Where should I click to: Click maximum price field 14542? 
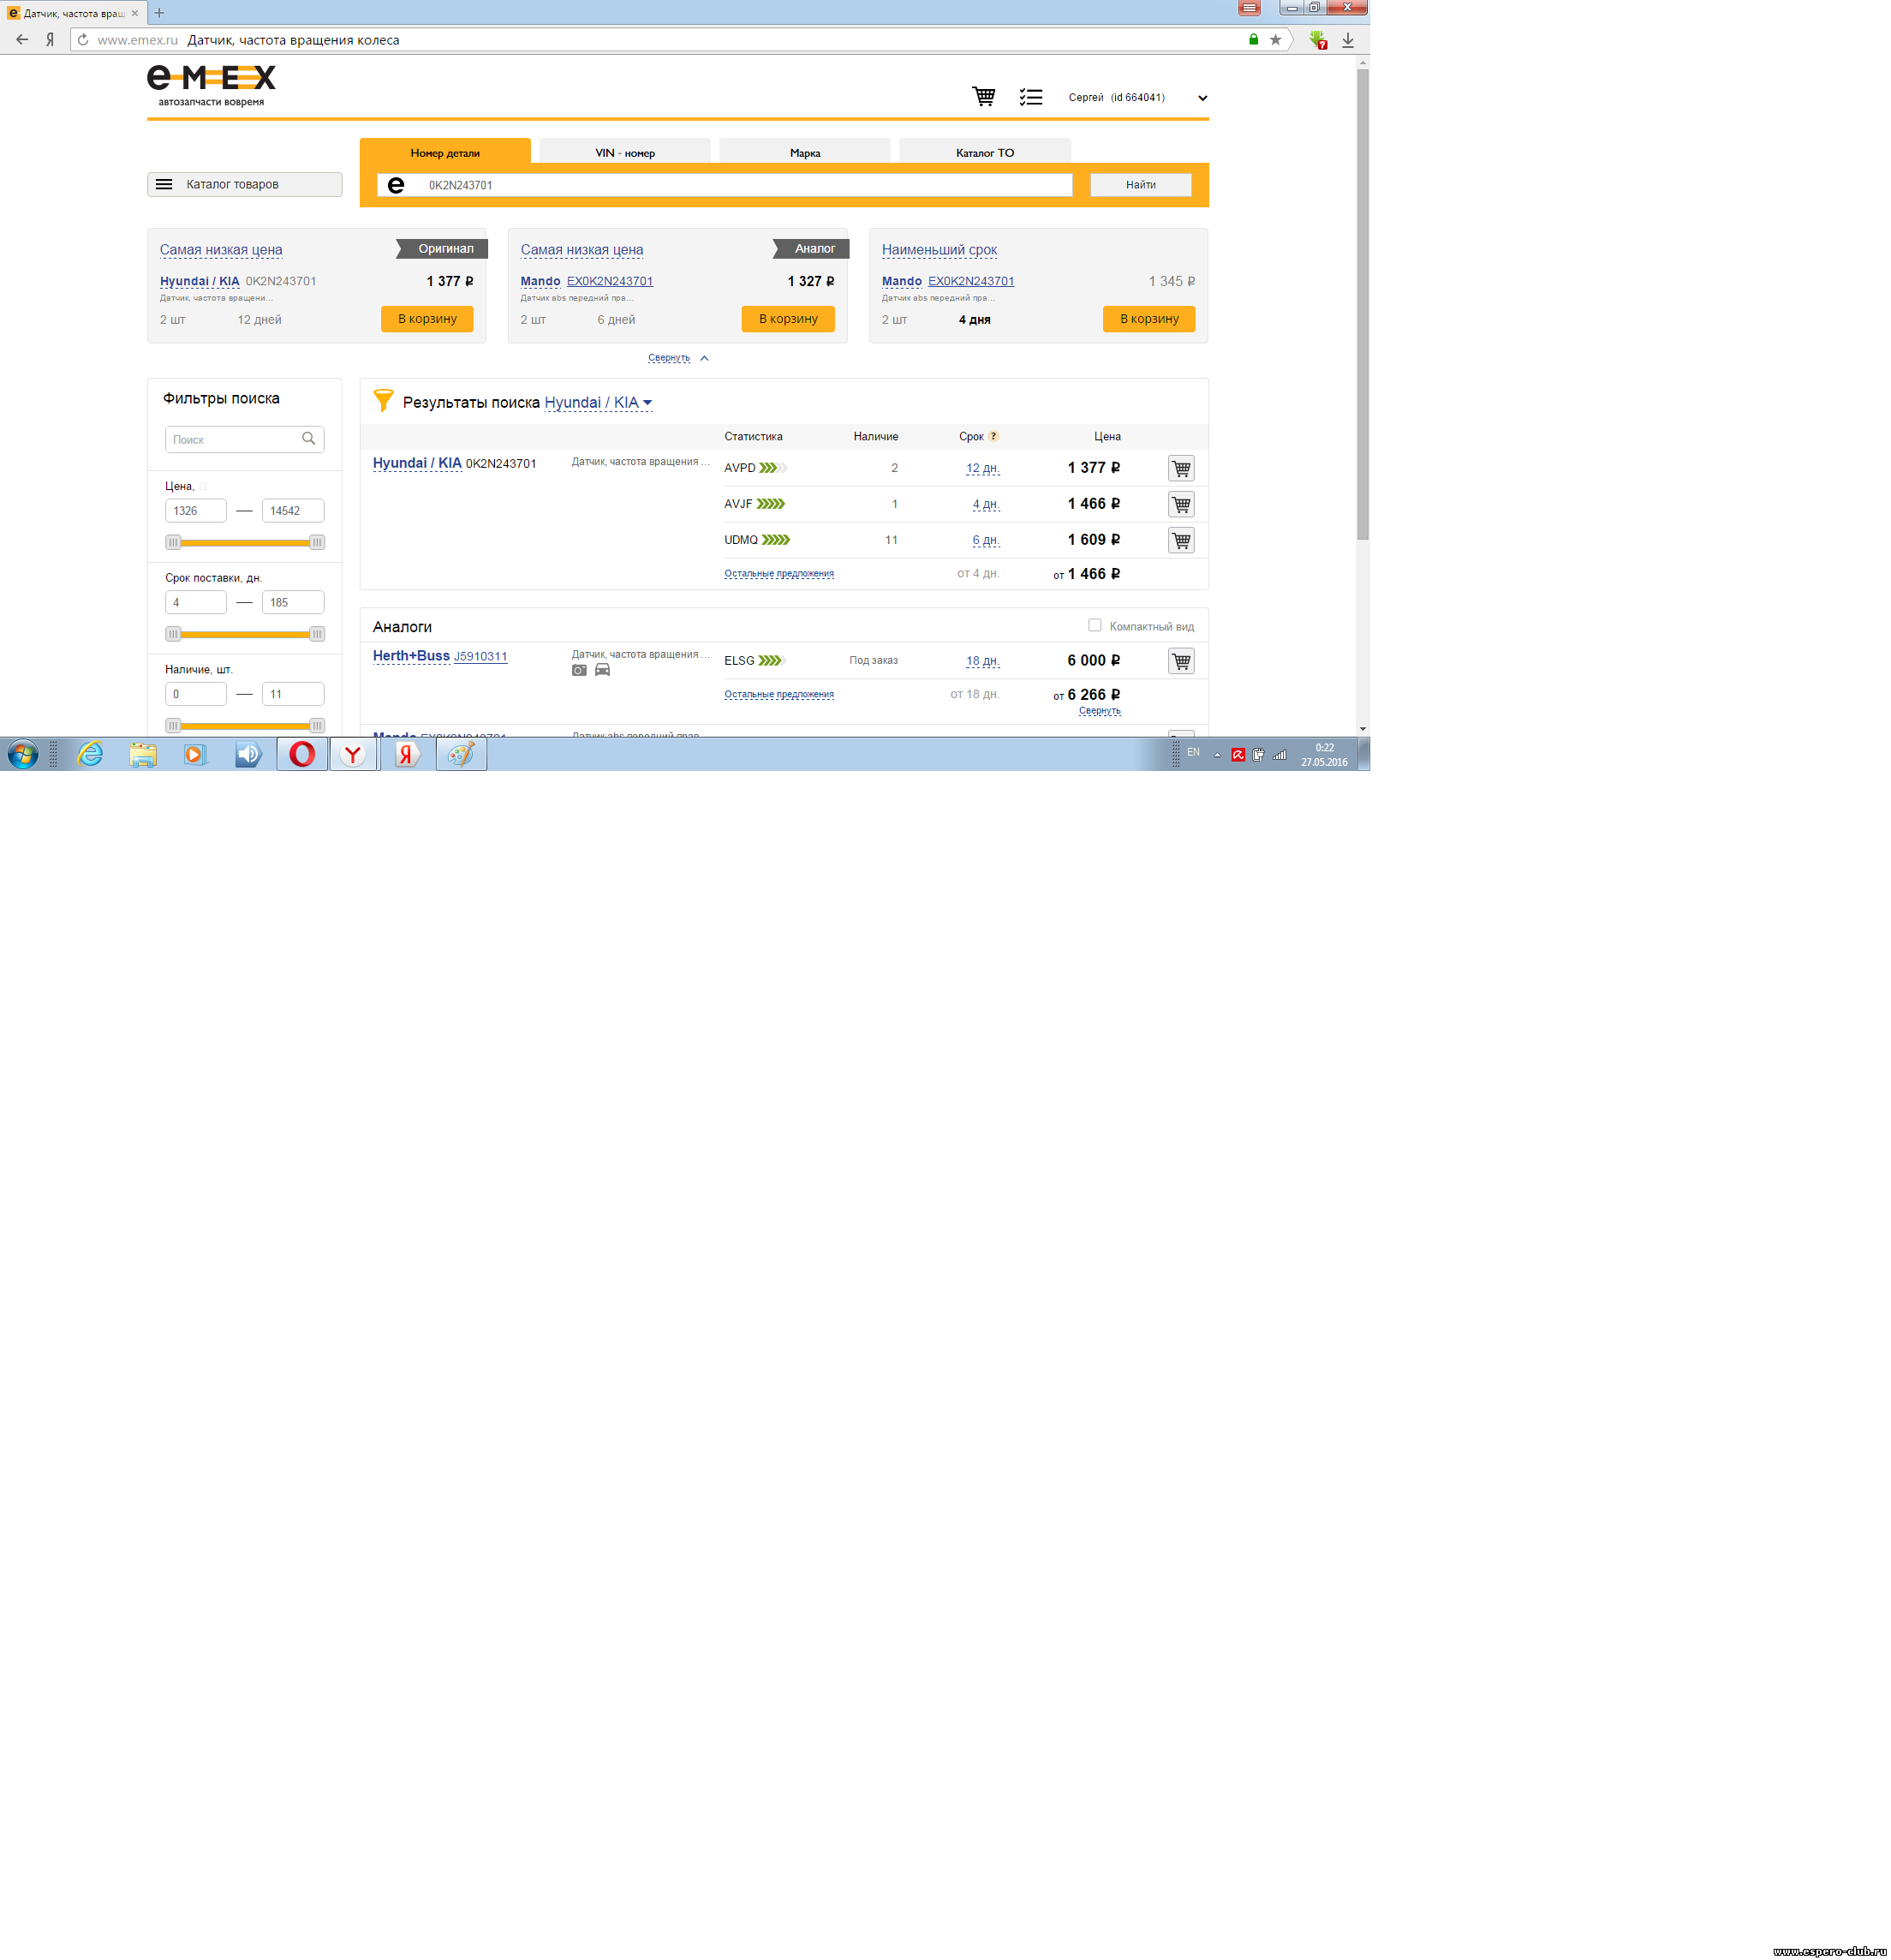tap(293, 511)
